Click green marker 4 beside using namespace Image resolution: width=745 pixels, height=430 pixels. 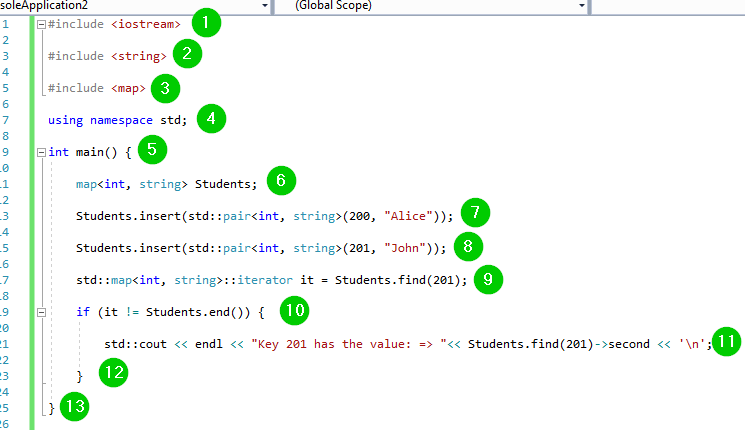211,119
